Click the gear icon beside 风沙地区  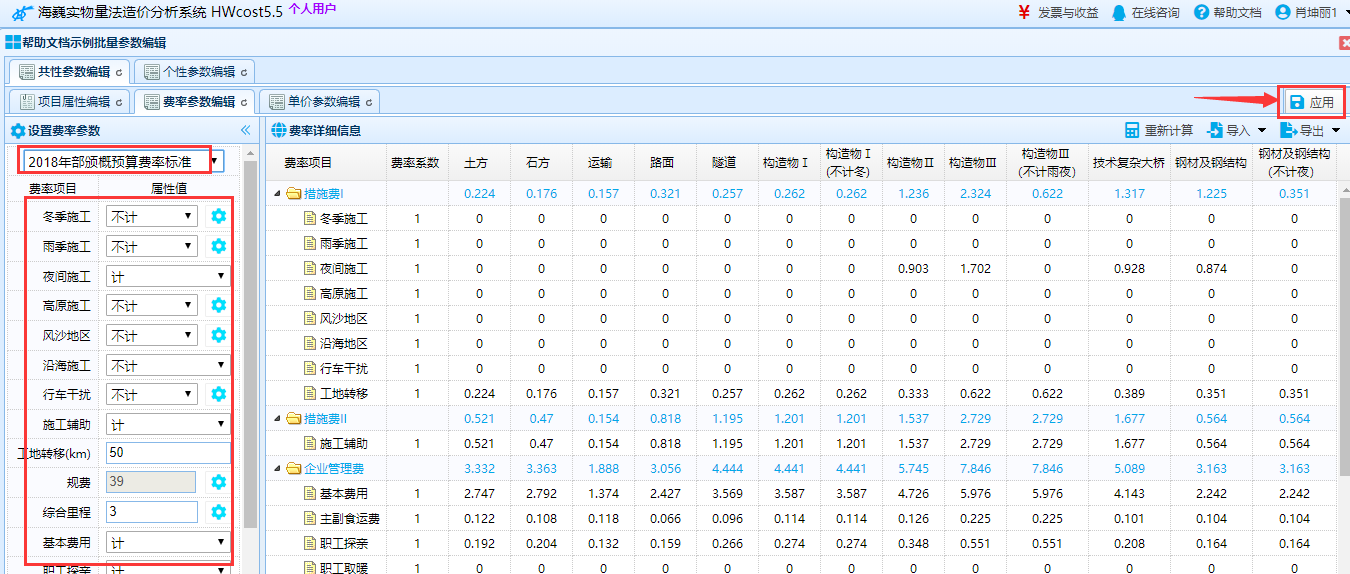coord(218,335)
